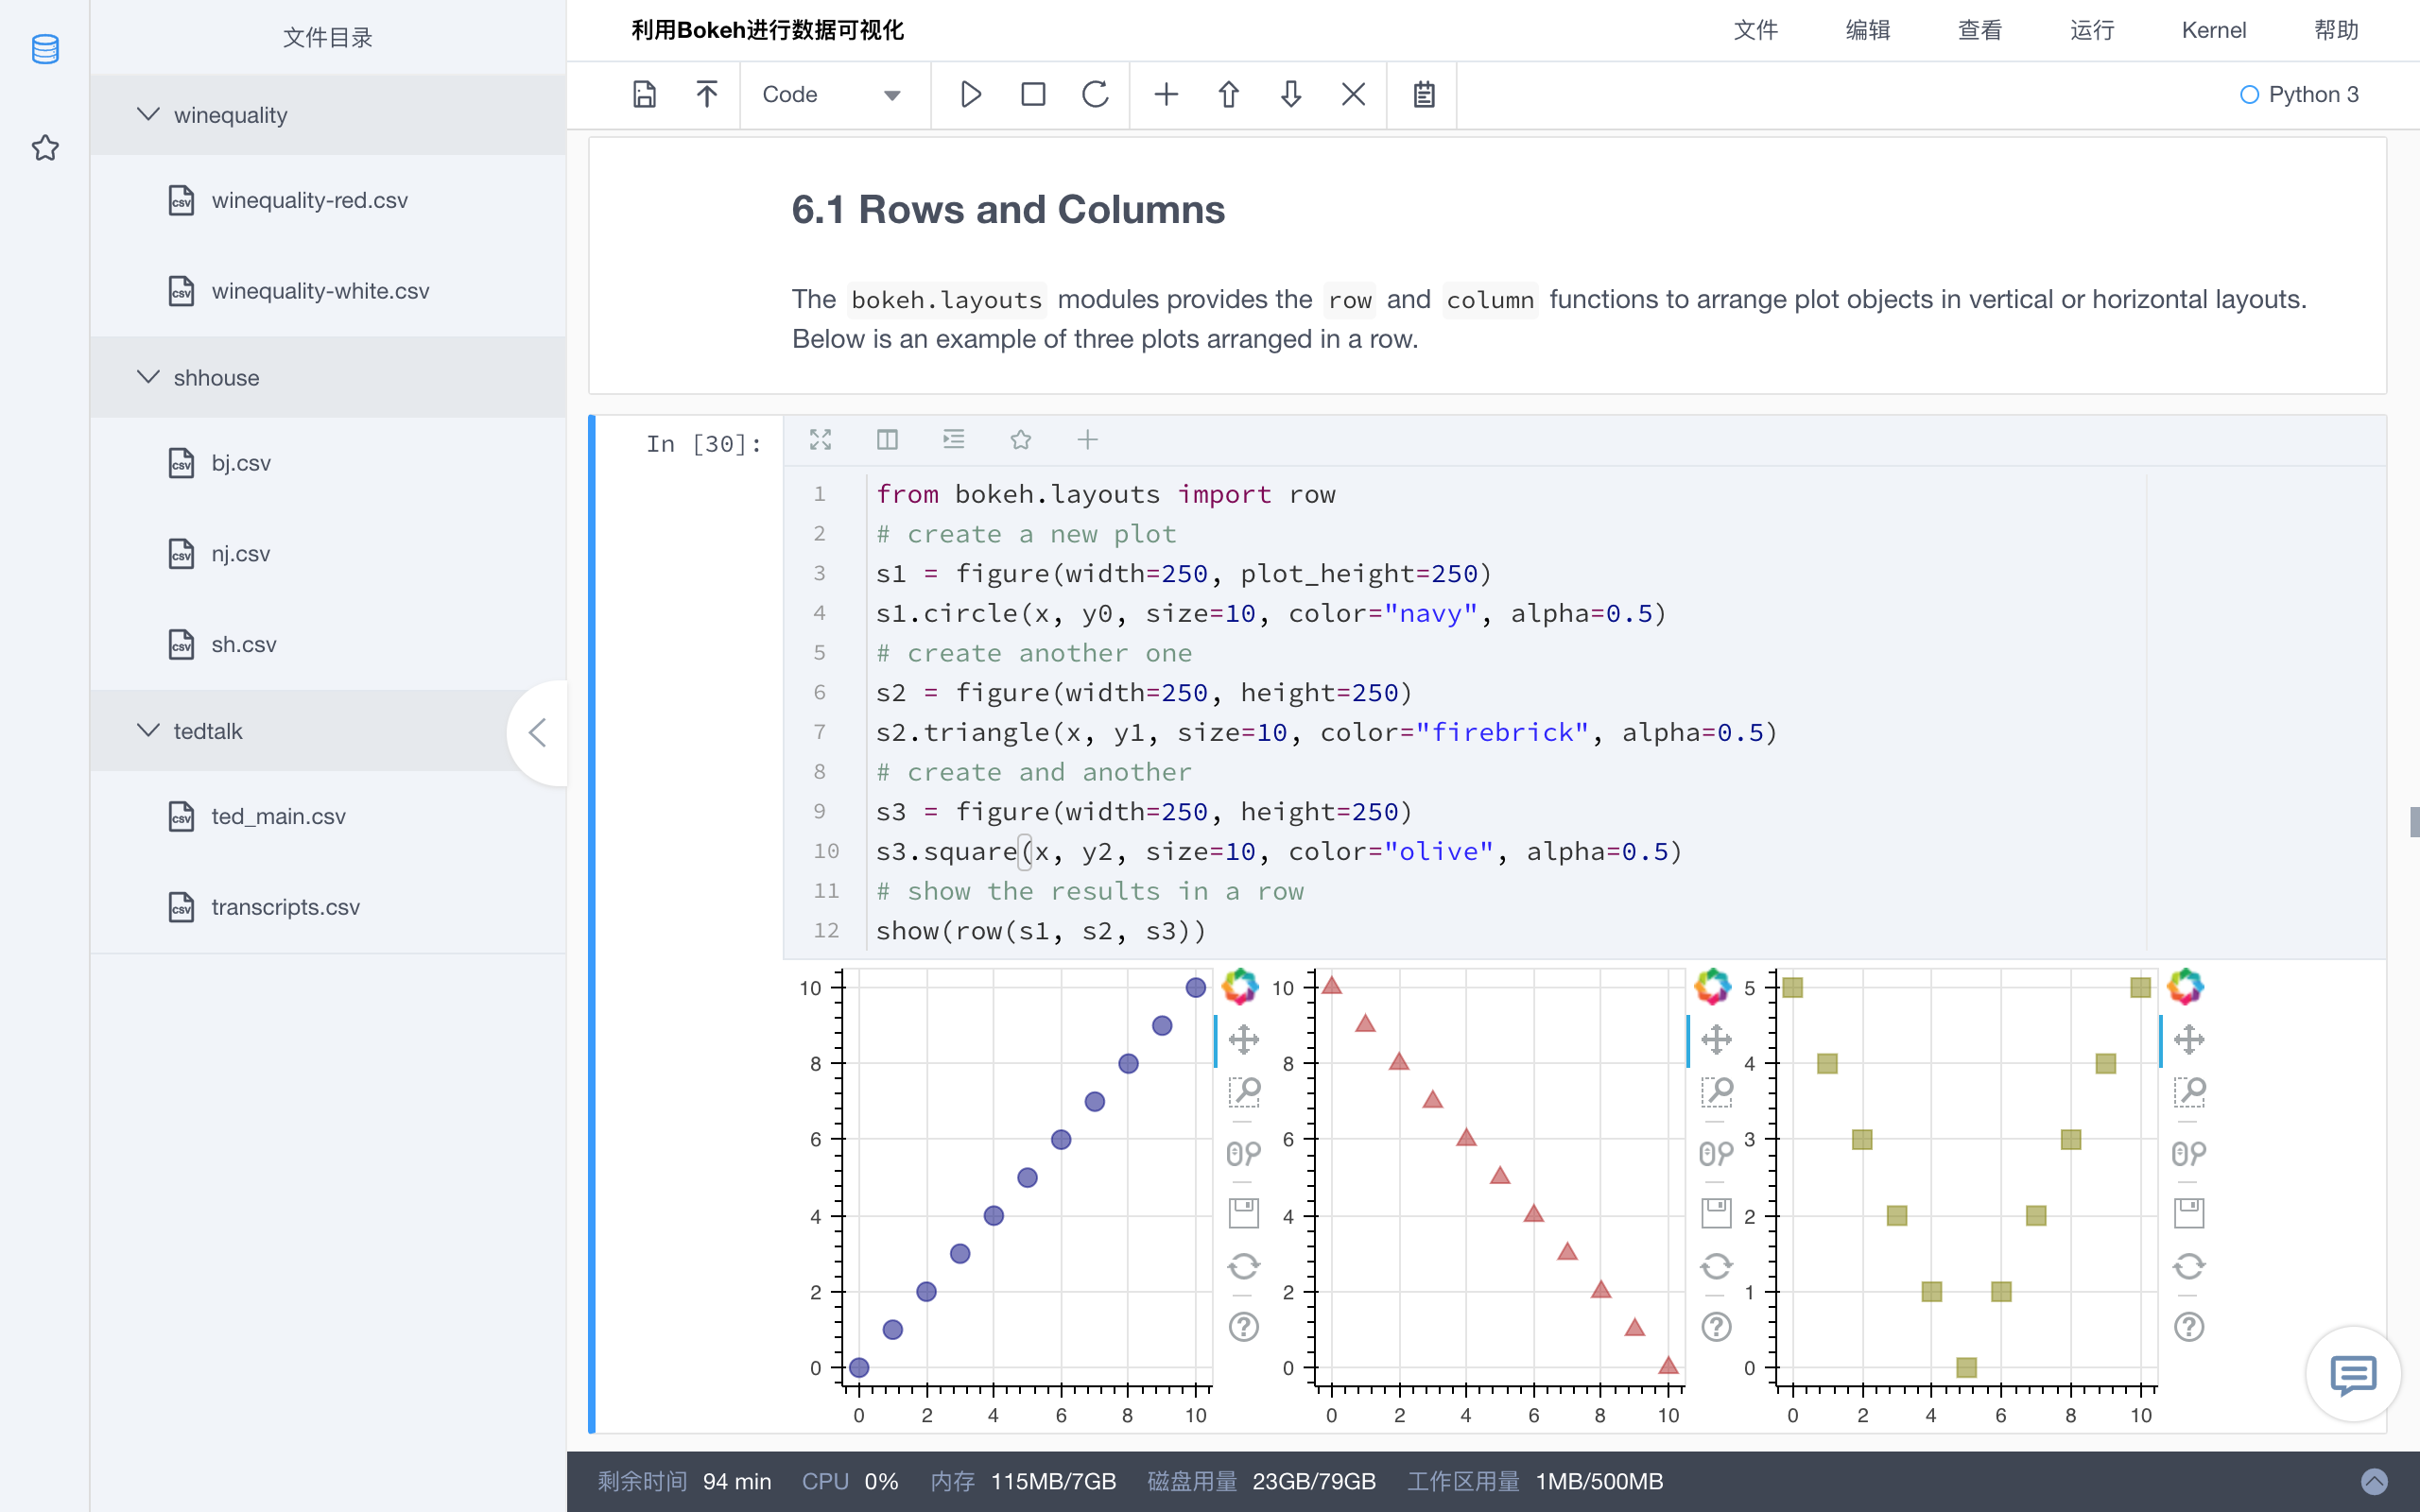This screenshot has width=2420, height=1512.
Task: Open the 运行 menu
Action: pos(2092,30)
